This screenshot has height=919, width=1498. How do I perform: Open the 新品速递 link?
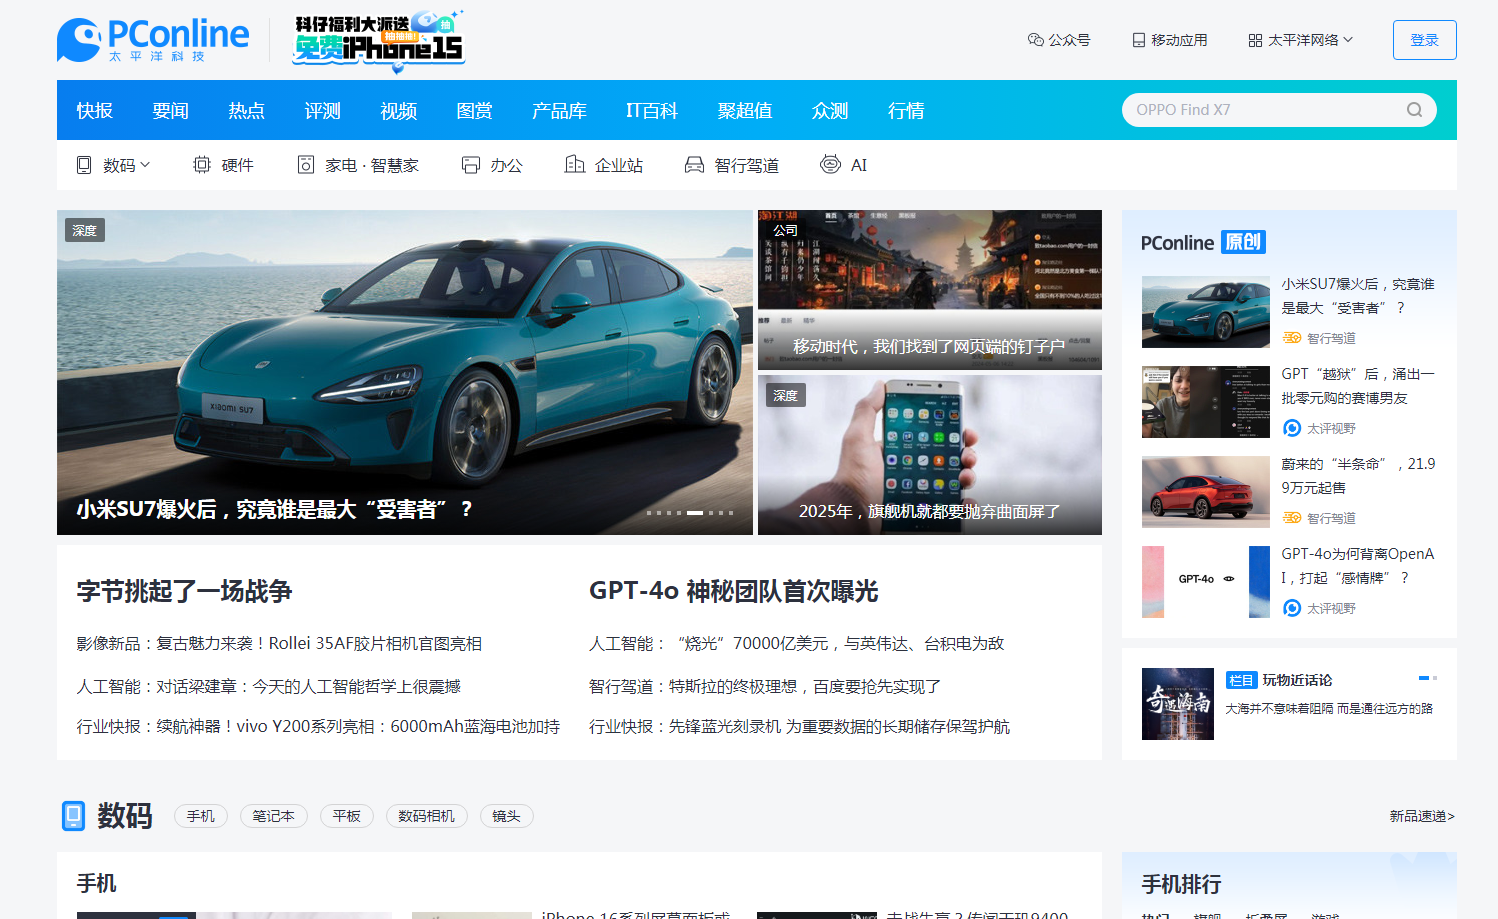(x=1422, y=816)
